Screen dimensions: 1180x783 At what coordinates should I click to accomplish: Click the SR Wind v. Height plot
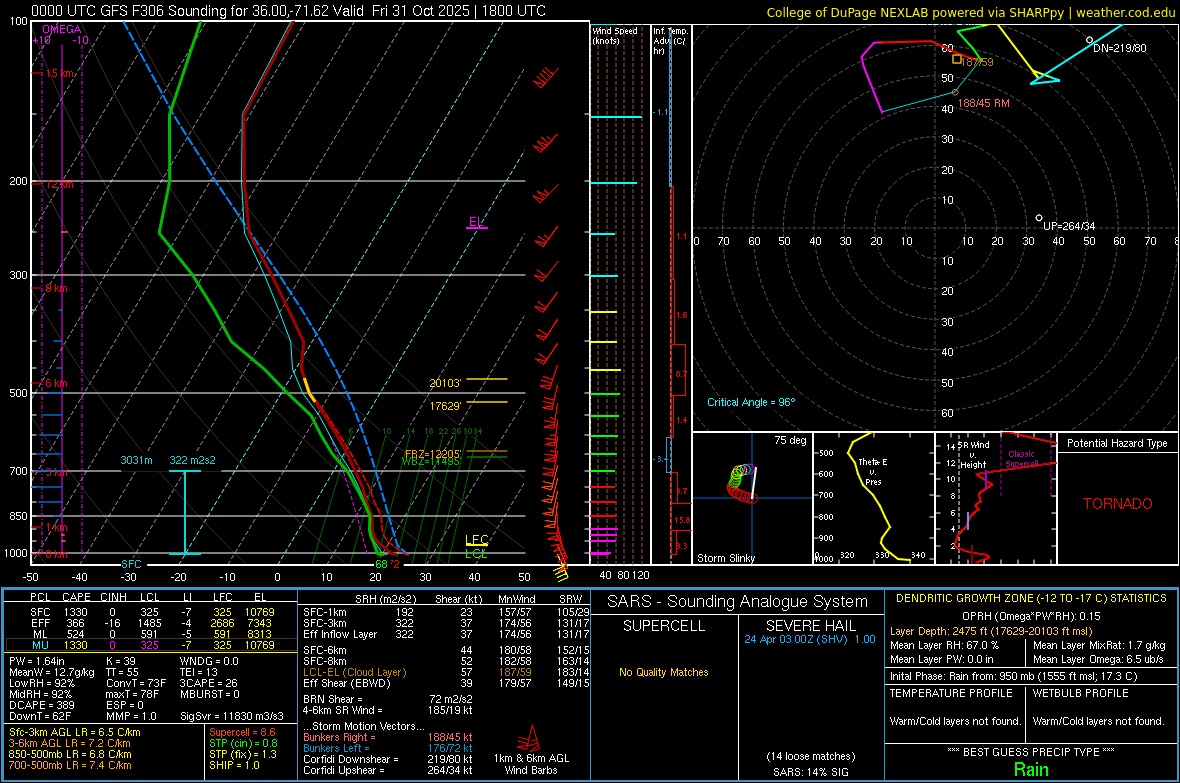tap(994, 499)
